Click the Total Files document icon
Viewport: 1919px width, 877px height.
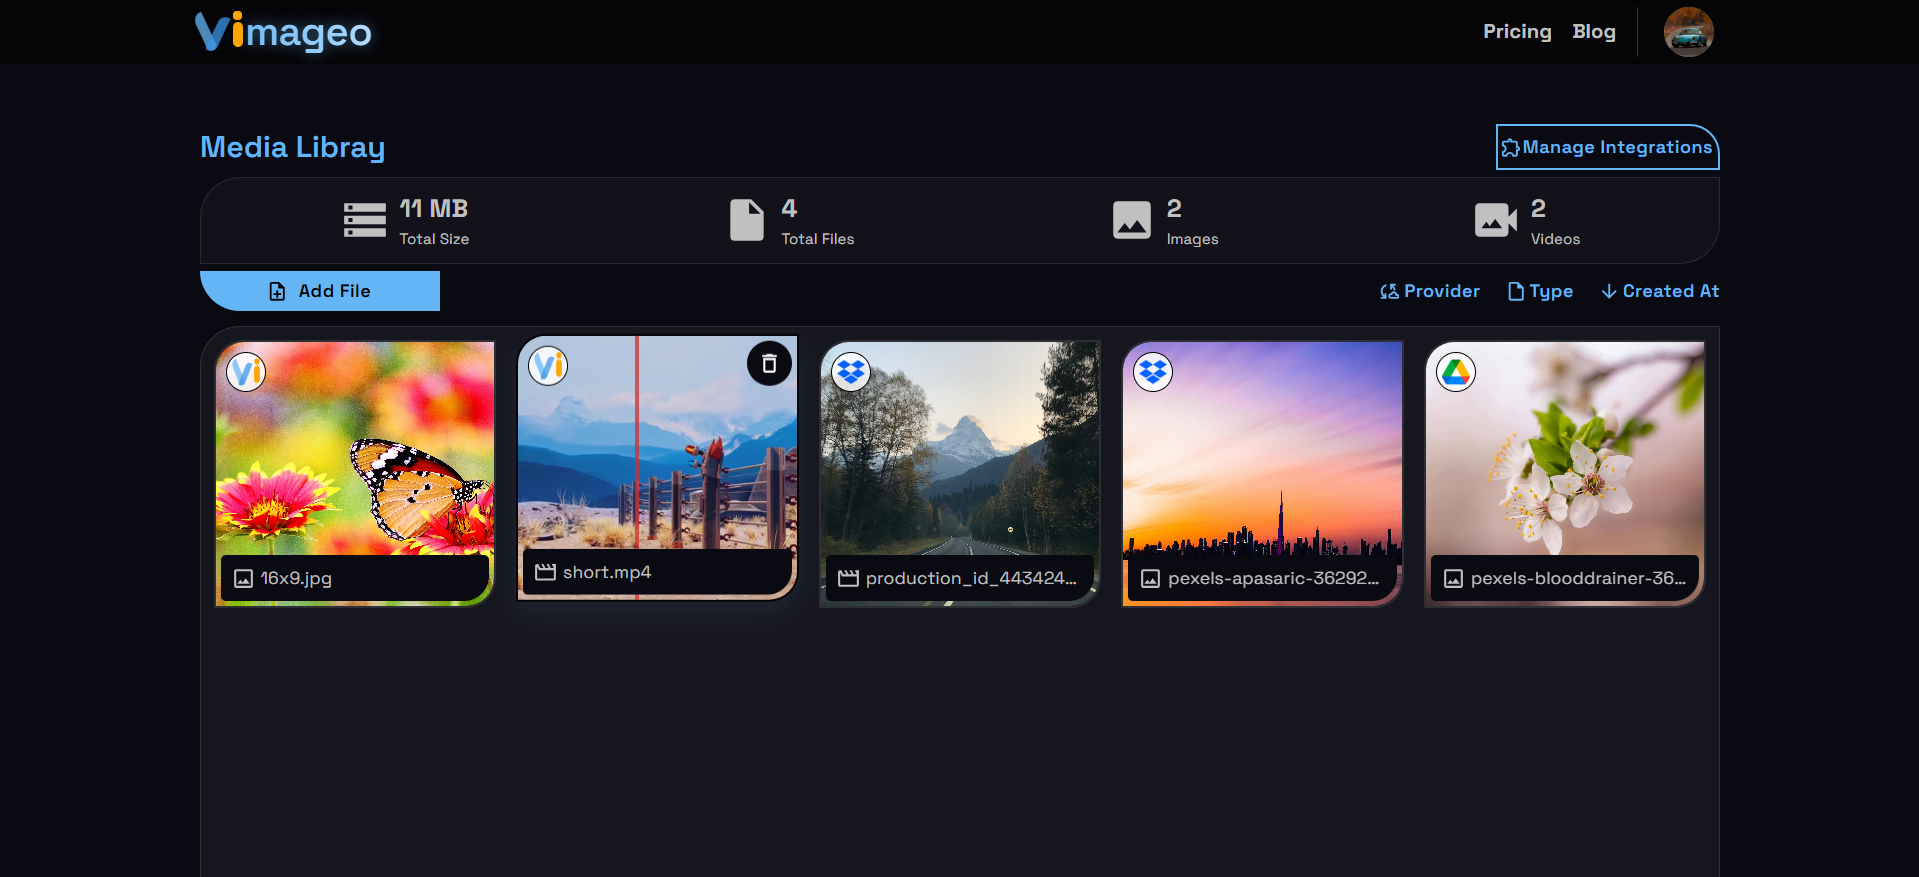[747, 220]
